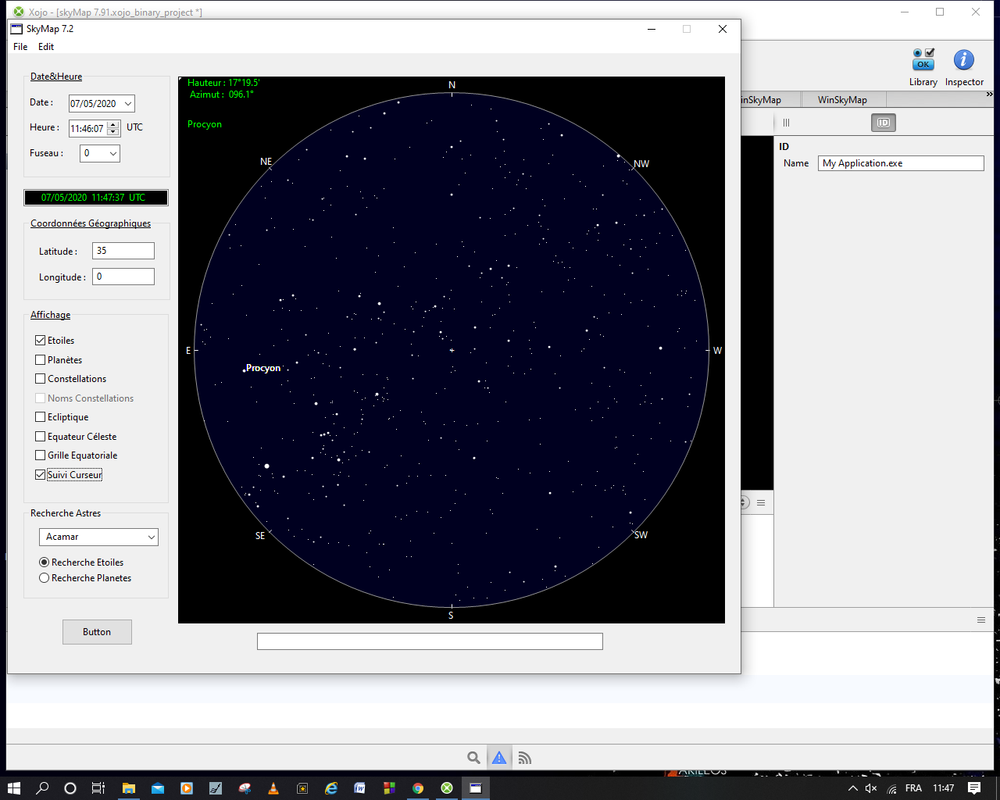The width and height of the screenshot is (1000, 800).
Task: Click the list icon beside the black preview panel
Action: [761, 503]
